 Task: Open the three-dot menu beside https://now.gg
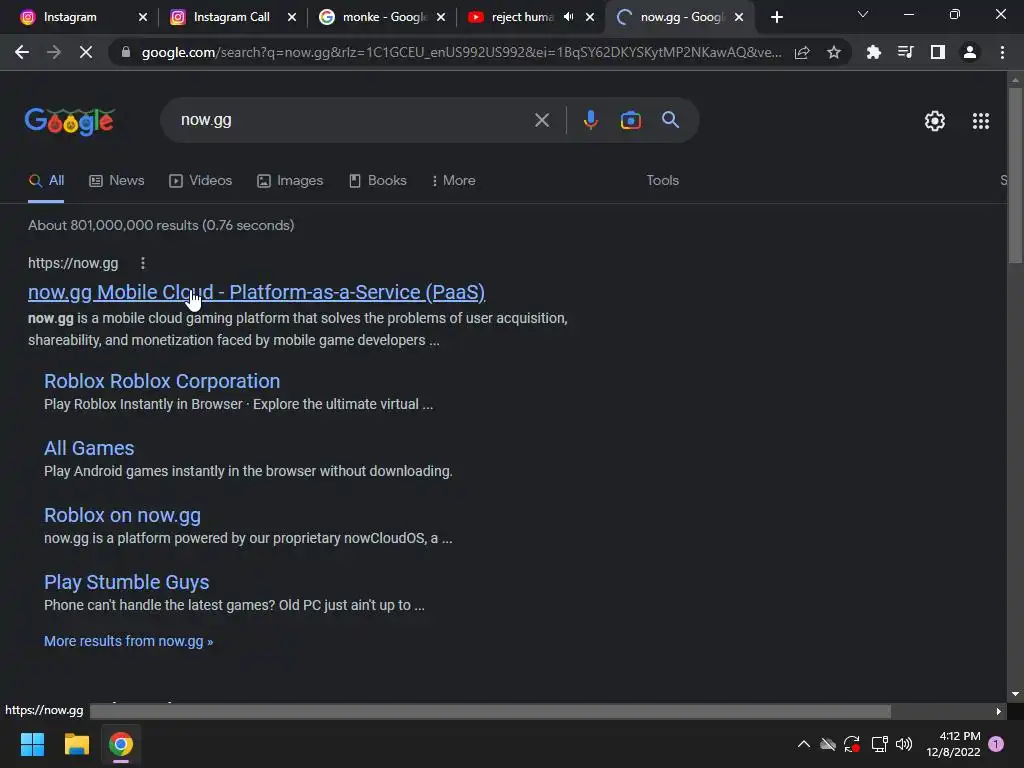pos(142,263)
